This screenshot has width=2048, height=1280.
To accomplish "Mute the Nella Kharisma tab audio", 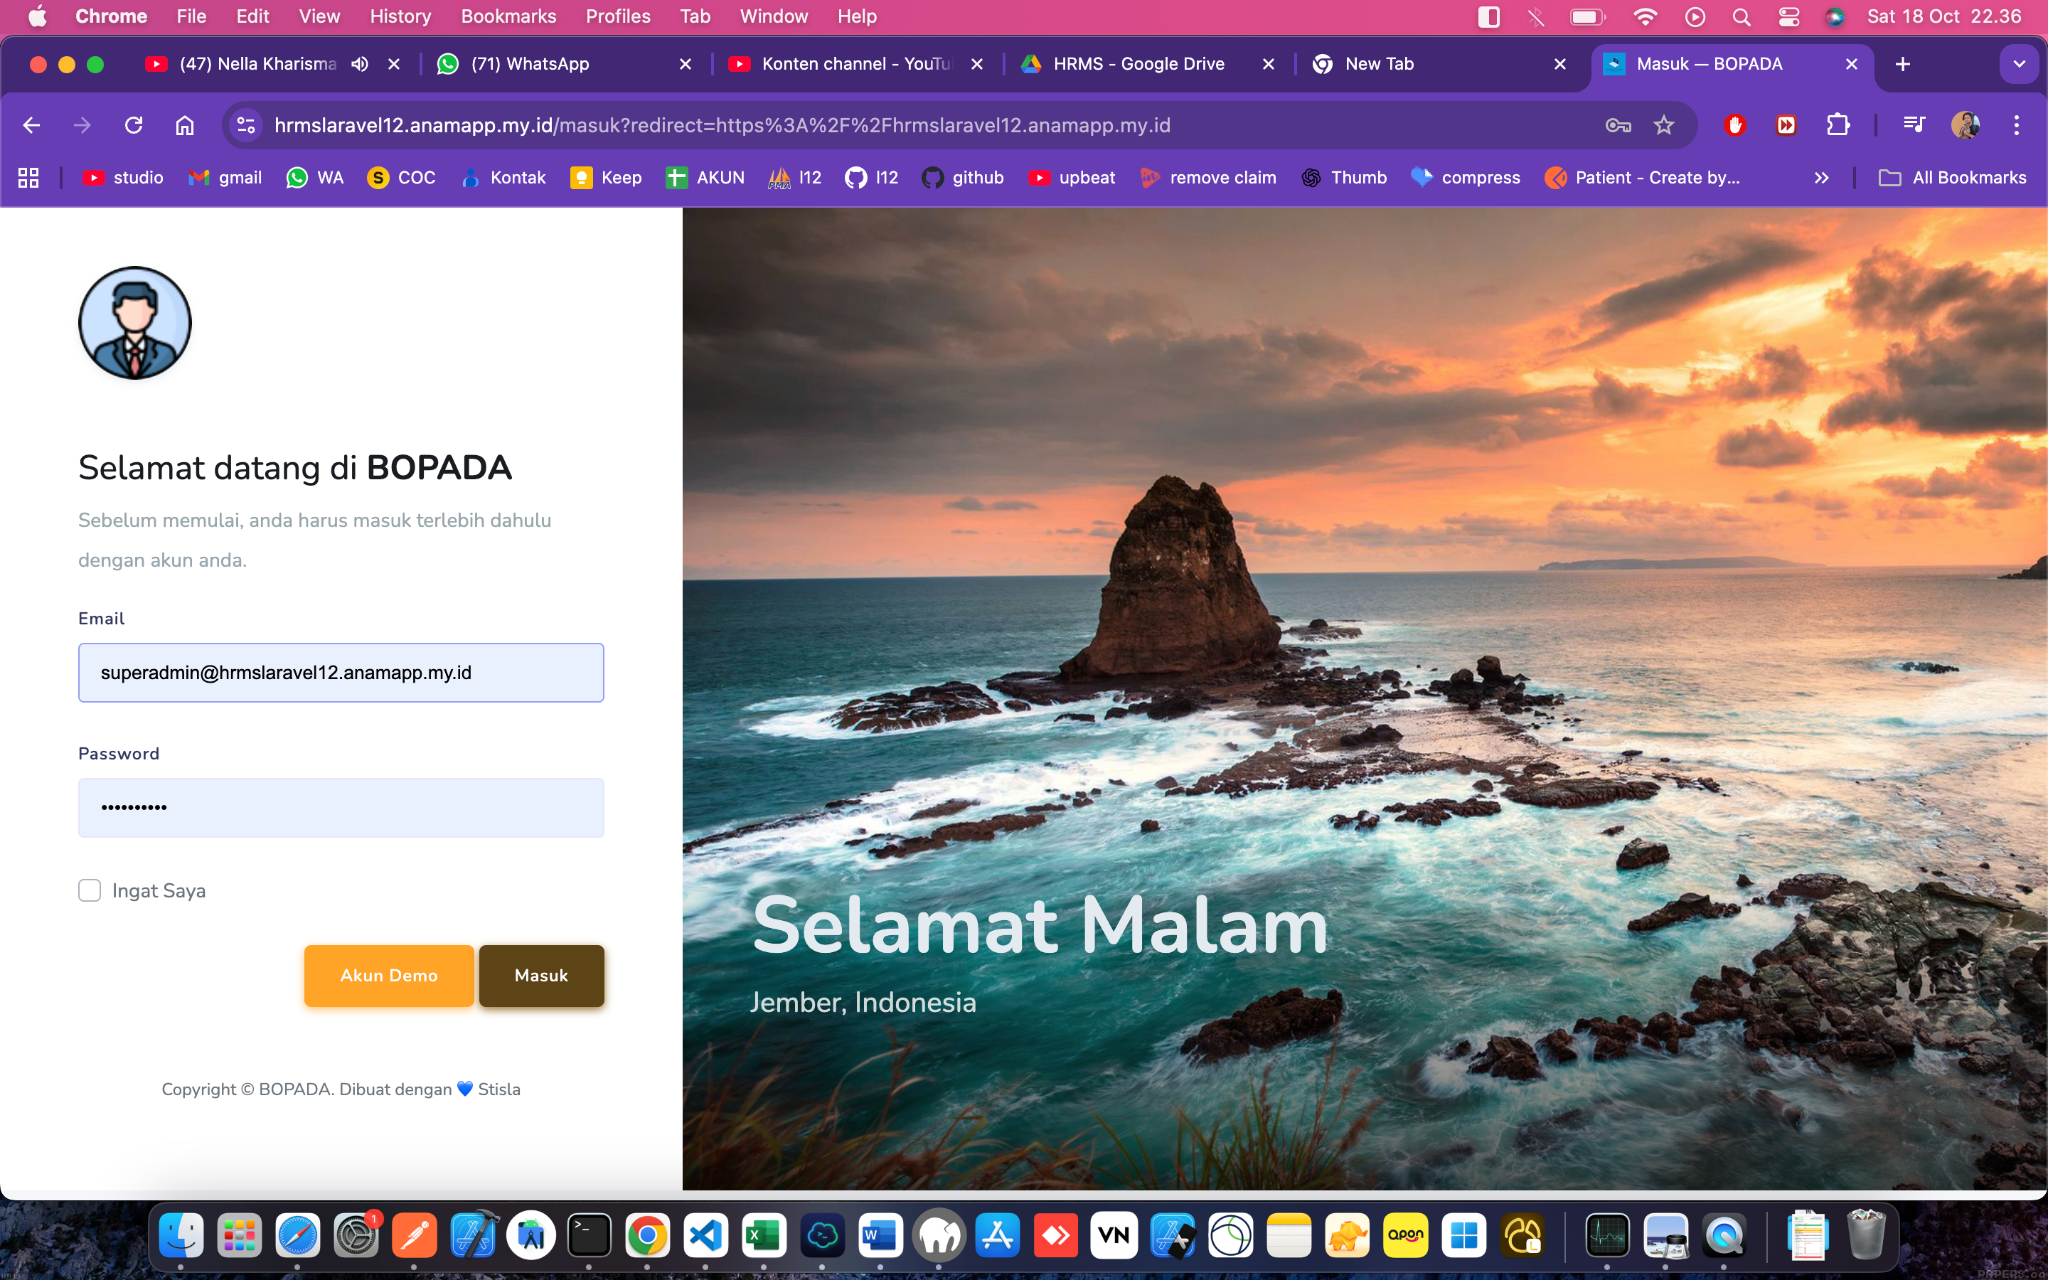I will click(360, 64).
